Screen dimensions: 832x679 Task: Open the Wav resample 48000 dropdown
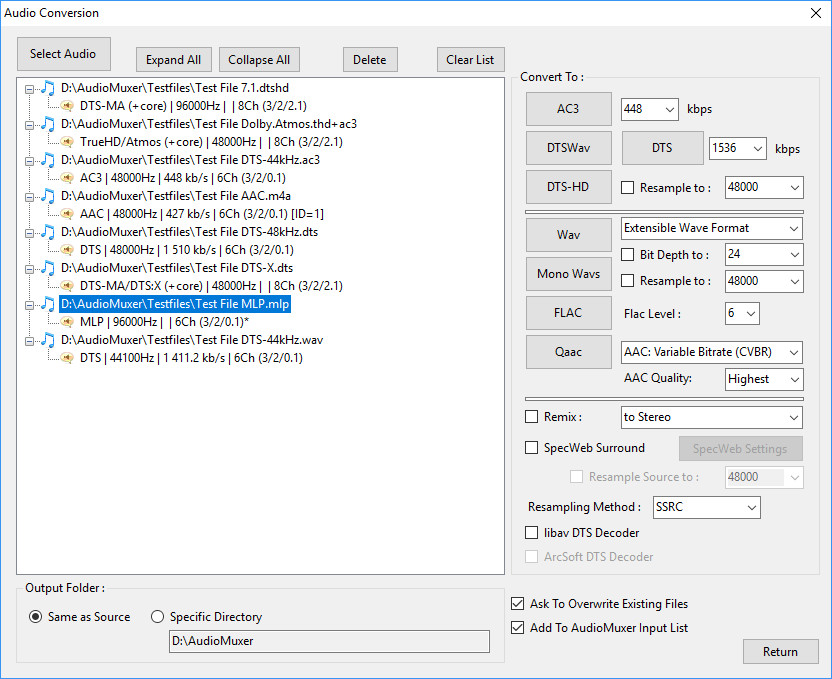764,281
